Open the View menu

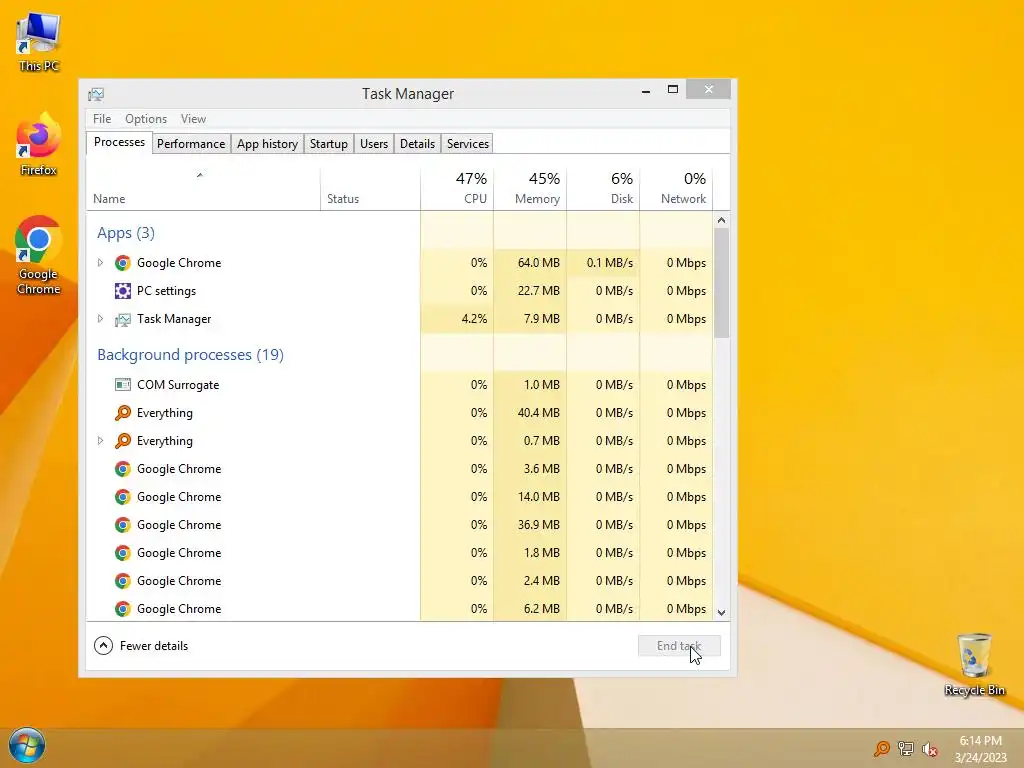pos(193,119)
